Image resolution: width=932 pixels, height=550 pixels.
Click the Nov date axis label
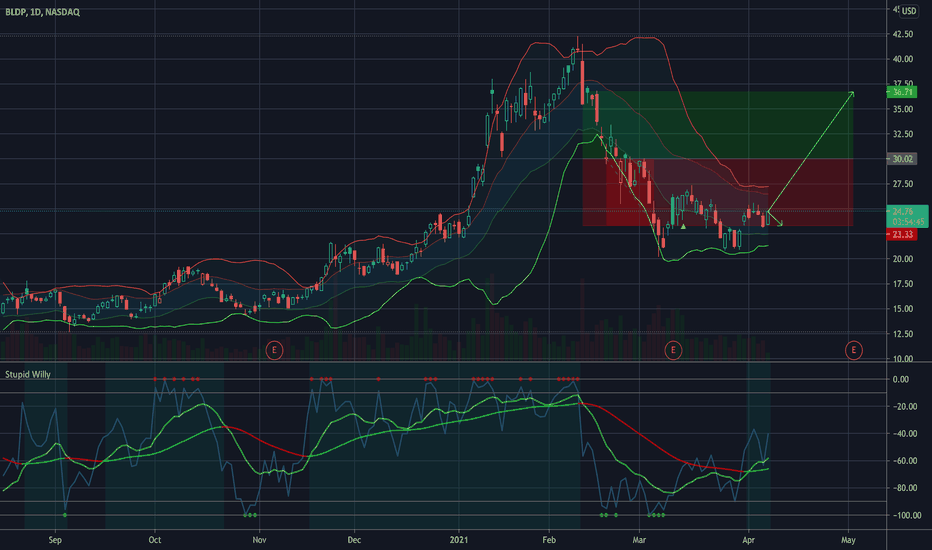point(259,540)
